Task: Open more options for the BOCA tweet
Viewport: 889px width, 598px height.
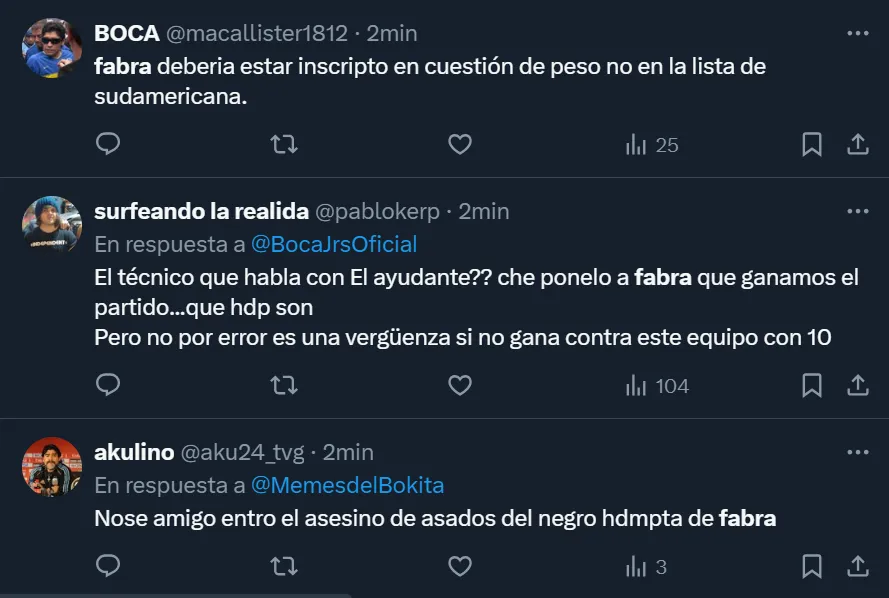Action: (858, 33)
